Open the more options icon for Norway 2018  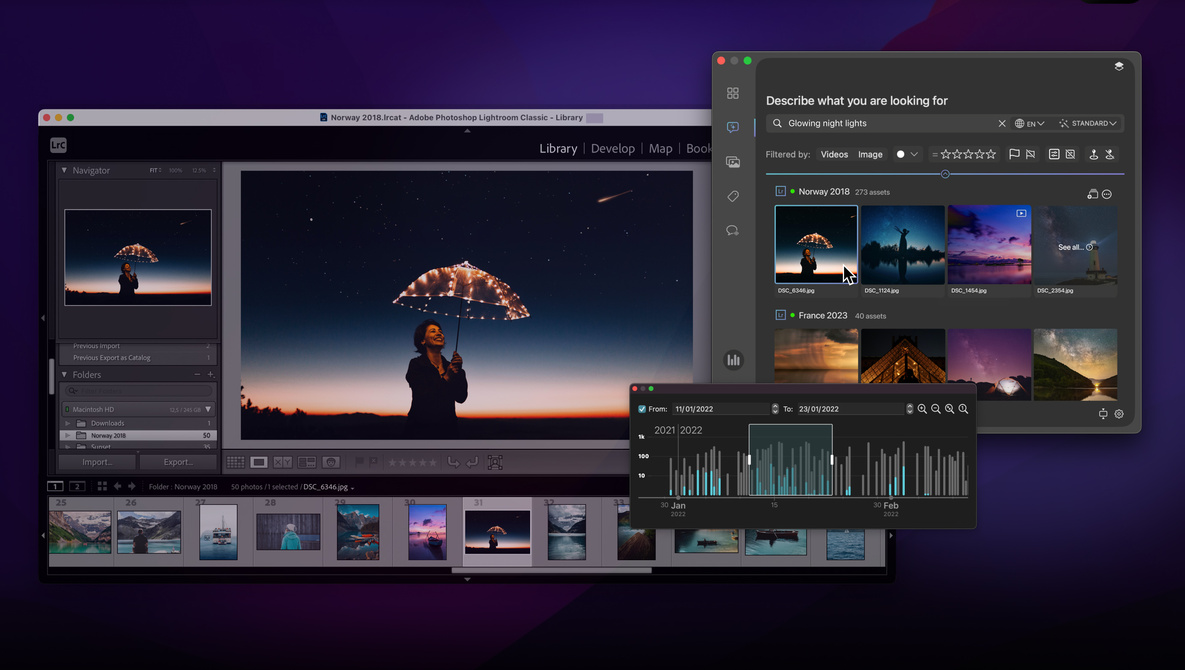[x=1106, y=194]
